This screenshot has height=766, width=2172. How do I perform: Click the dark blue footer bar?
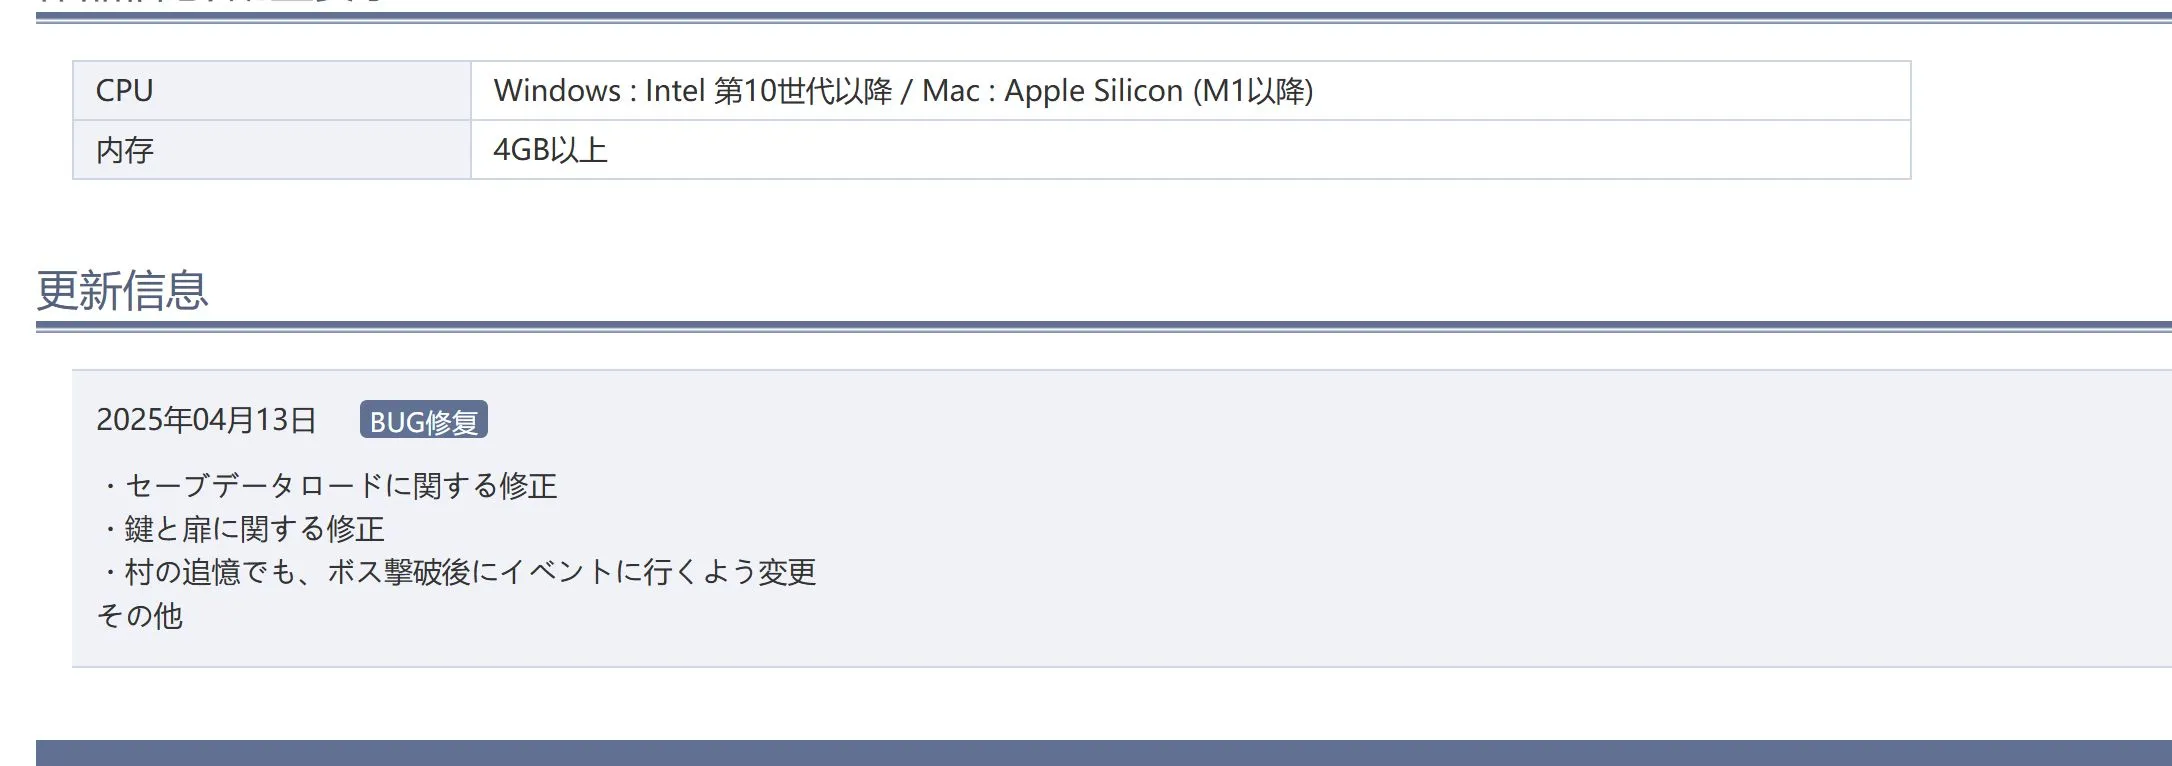(1104, 753)
